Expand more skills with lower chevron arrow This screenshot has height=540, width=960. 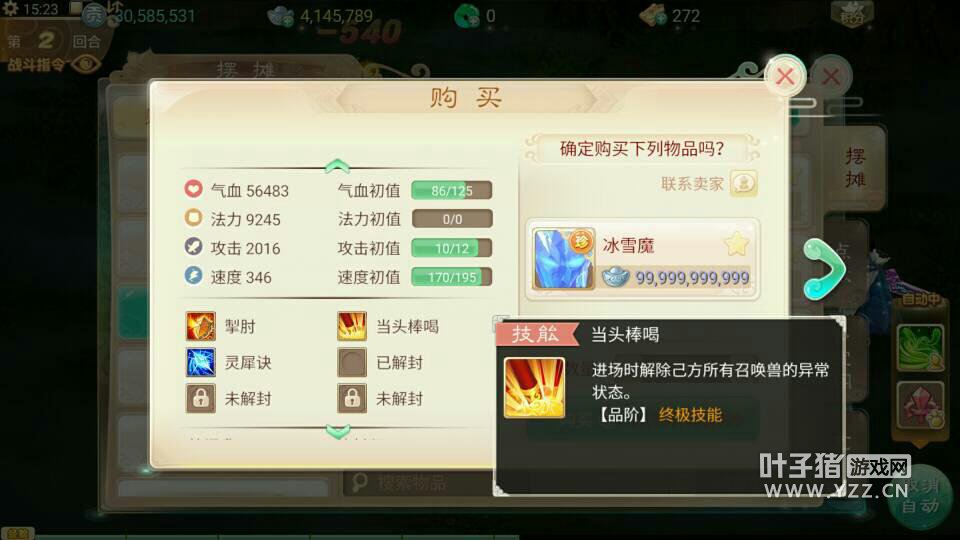coord(337,432)
